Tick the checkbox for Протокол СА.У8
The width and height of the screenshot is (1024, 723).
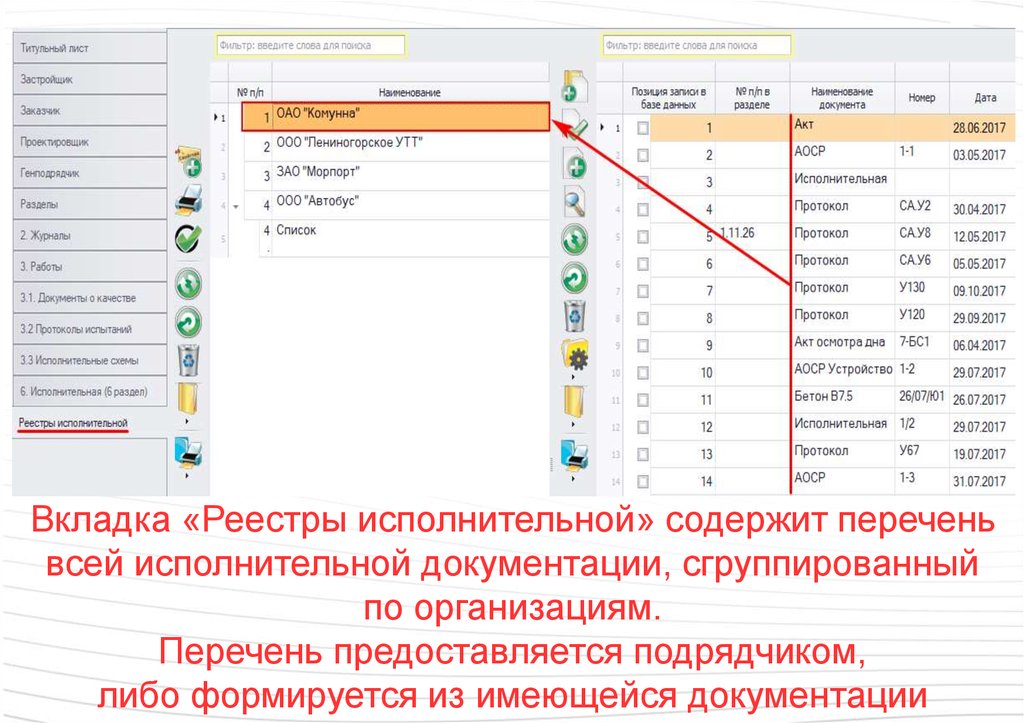(x=643, y=236)
